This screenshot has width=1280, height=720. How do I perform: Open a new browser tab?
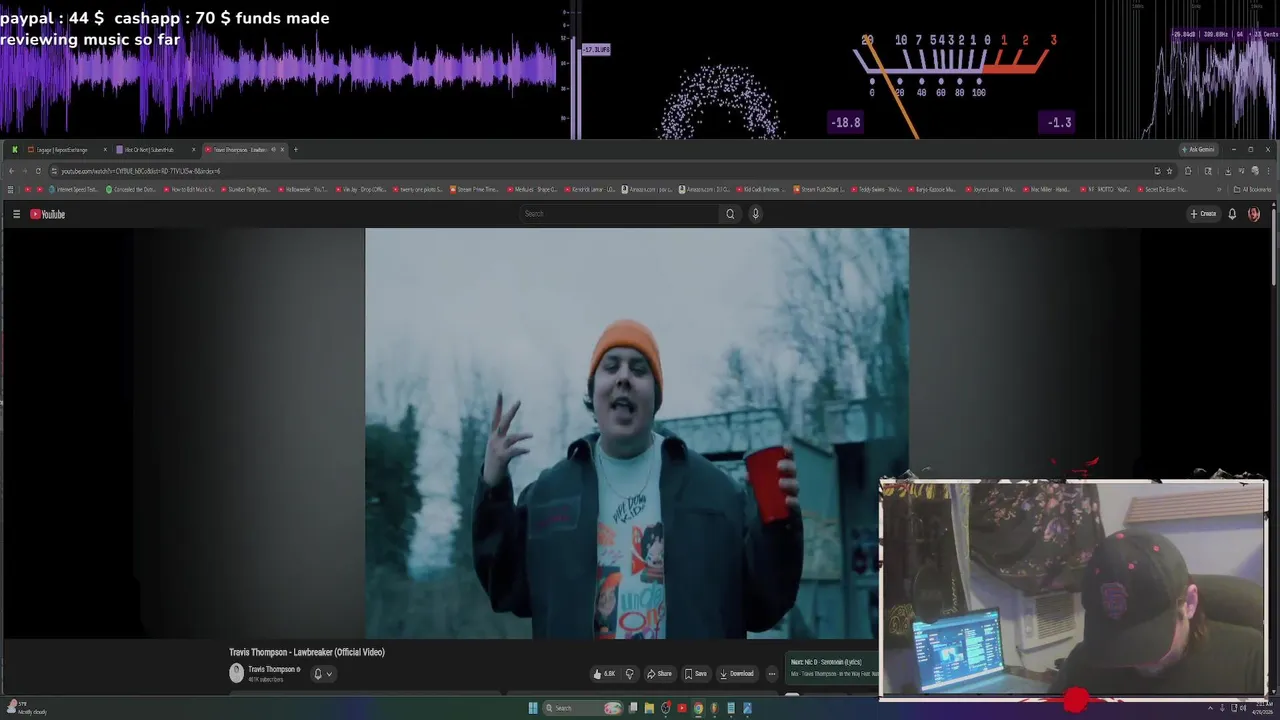point(295,150)
